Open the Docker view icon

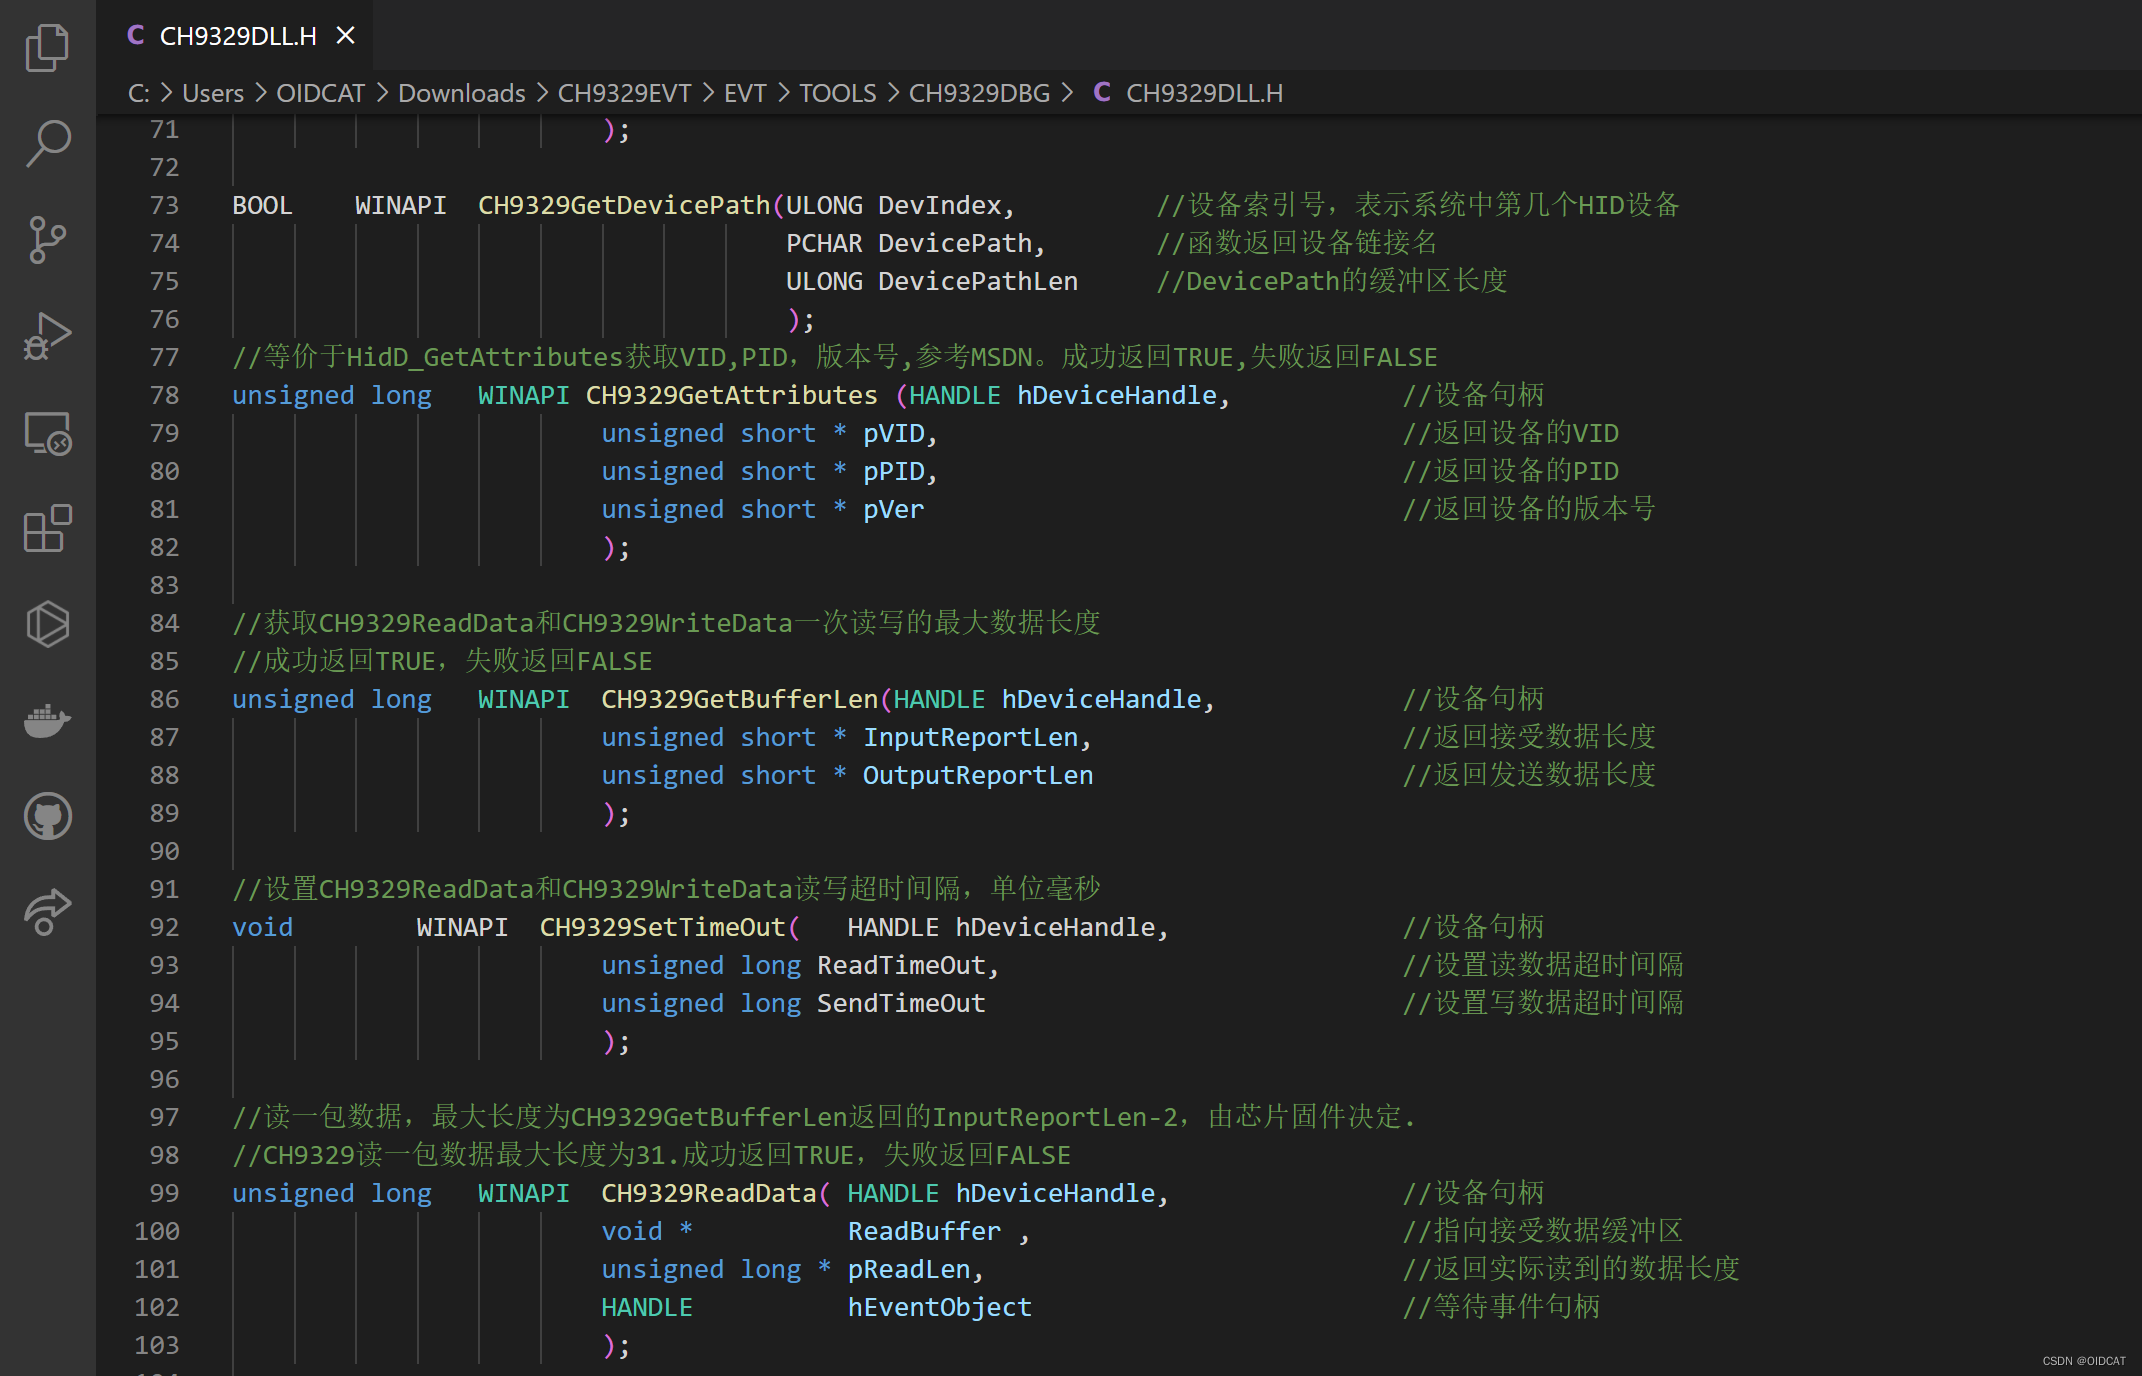47,720
